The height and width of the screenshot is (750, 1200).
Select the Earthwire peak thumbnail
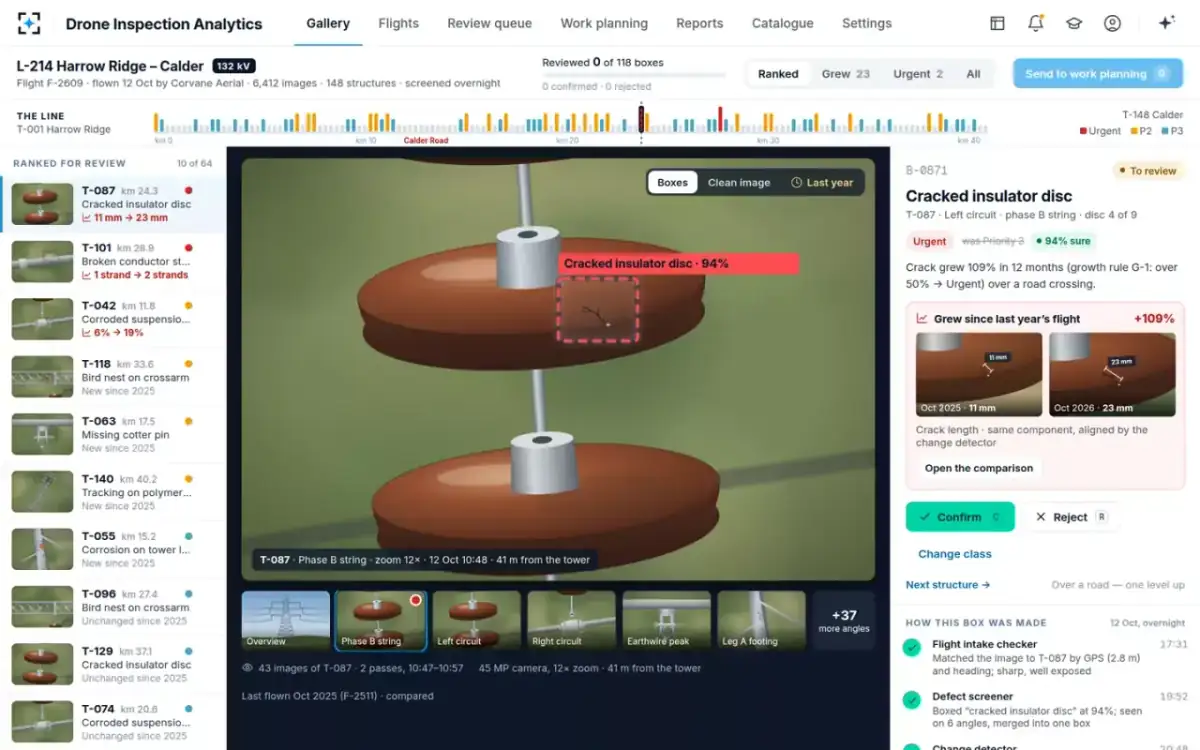click(667, 621)
